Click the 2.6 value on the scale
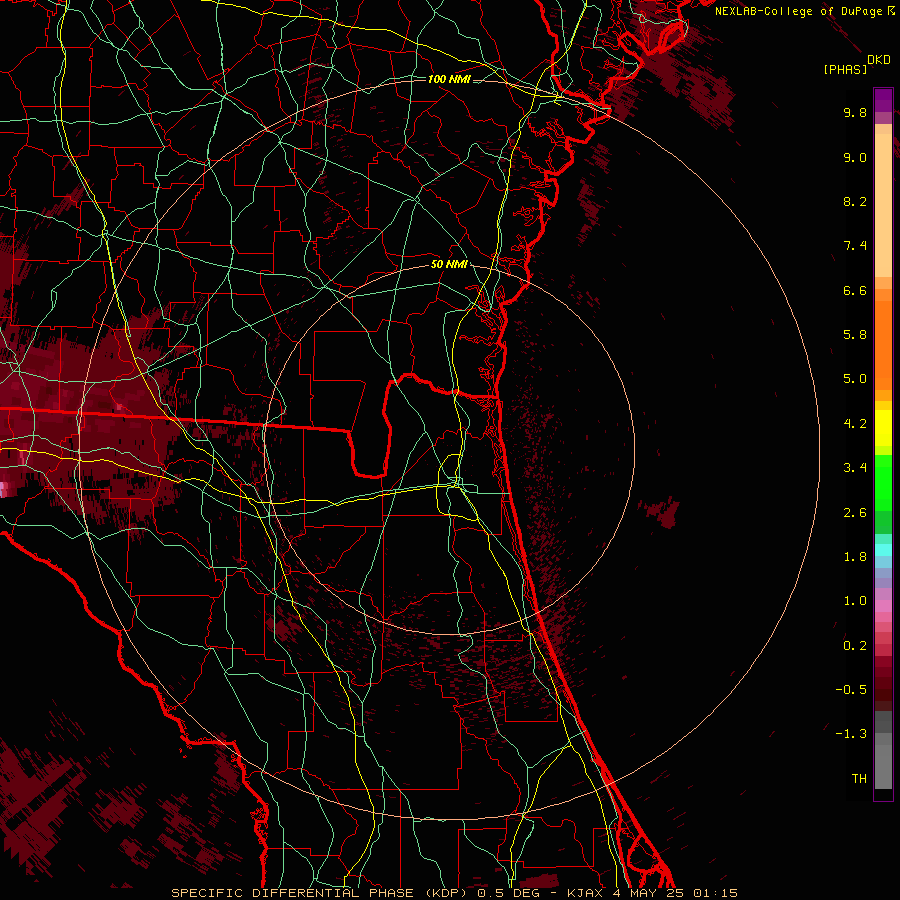The height and width of the screenshot is (900, 900). [x=855, y=513]
